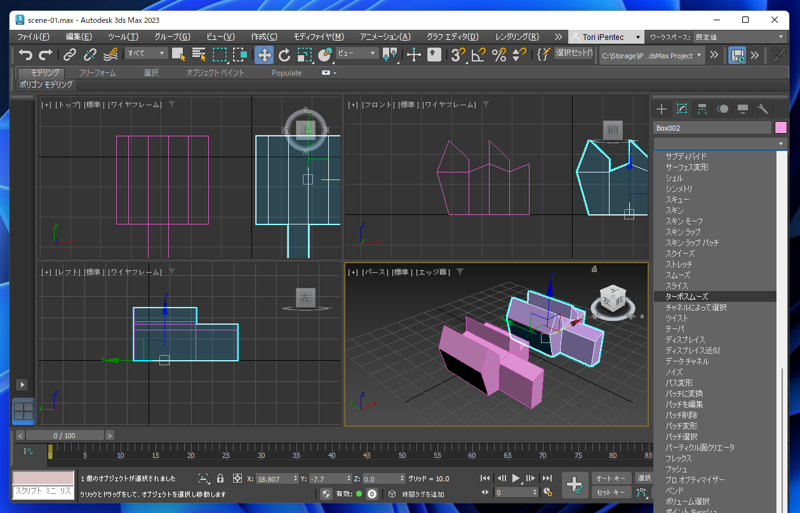Click the named selection set field
800x513 pixels.
(x=574, y=53)
